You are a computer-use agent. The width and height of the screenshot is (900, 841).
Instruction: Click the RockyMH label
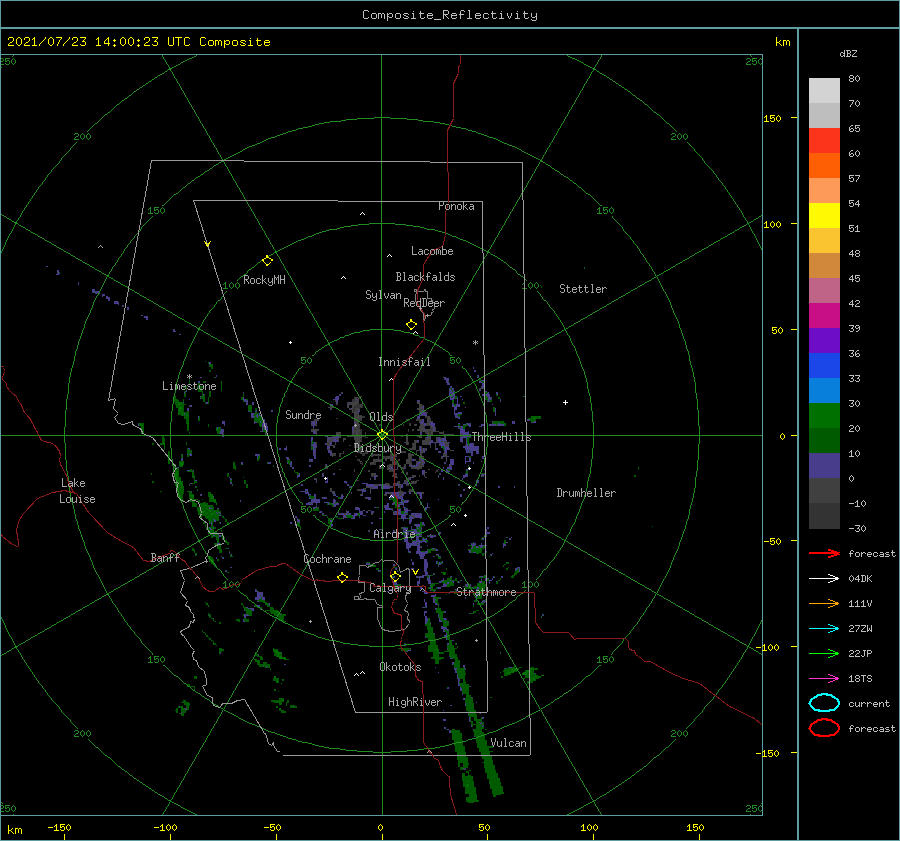tap(264, 280)
